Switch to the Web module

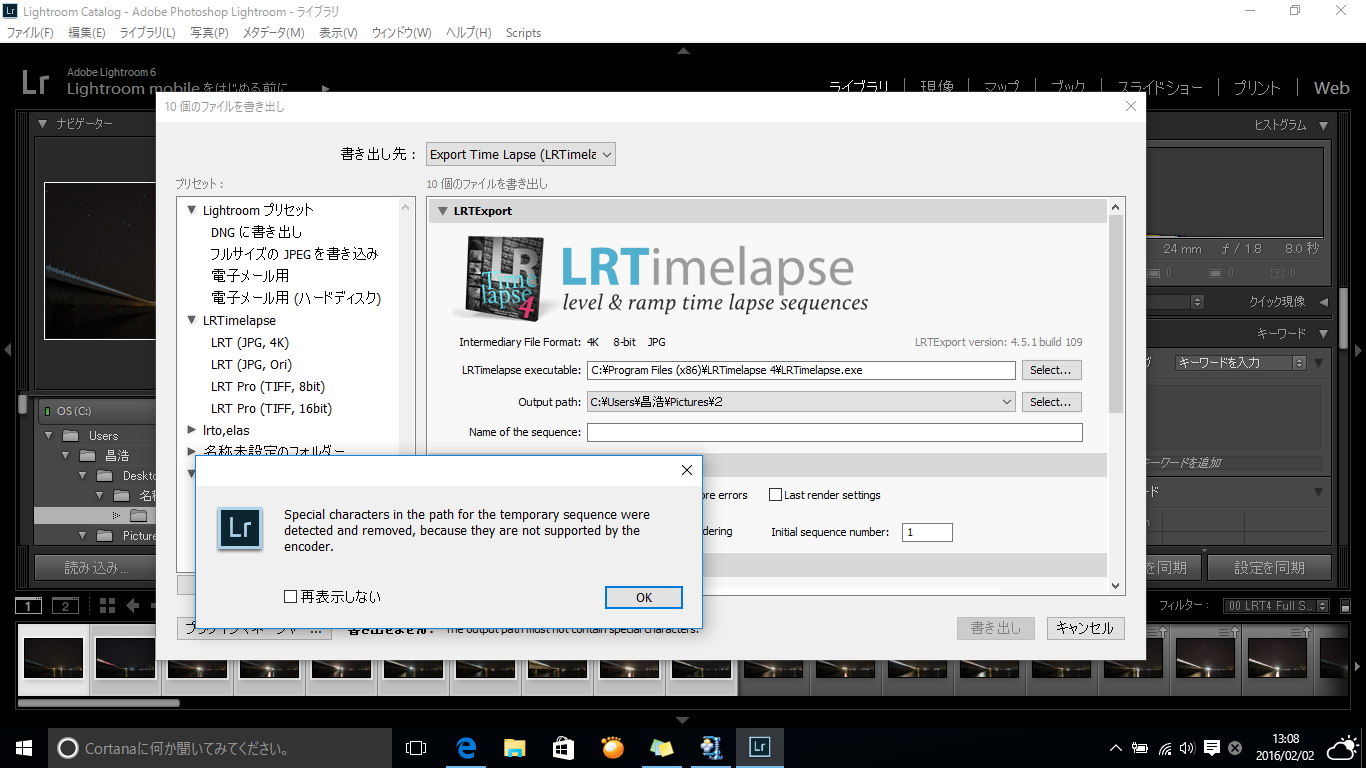pos(1331,88)
